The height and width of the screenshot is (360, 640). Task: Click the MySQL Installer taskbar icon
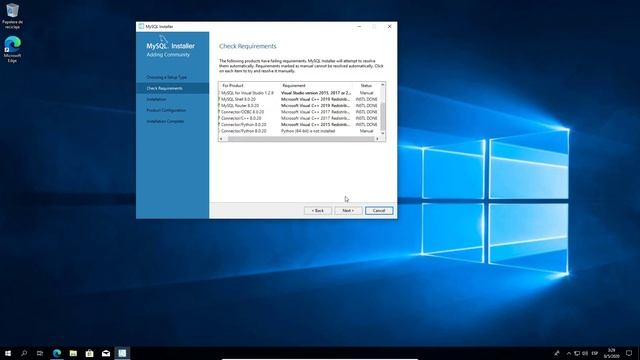122,353
